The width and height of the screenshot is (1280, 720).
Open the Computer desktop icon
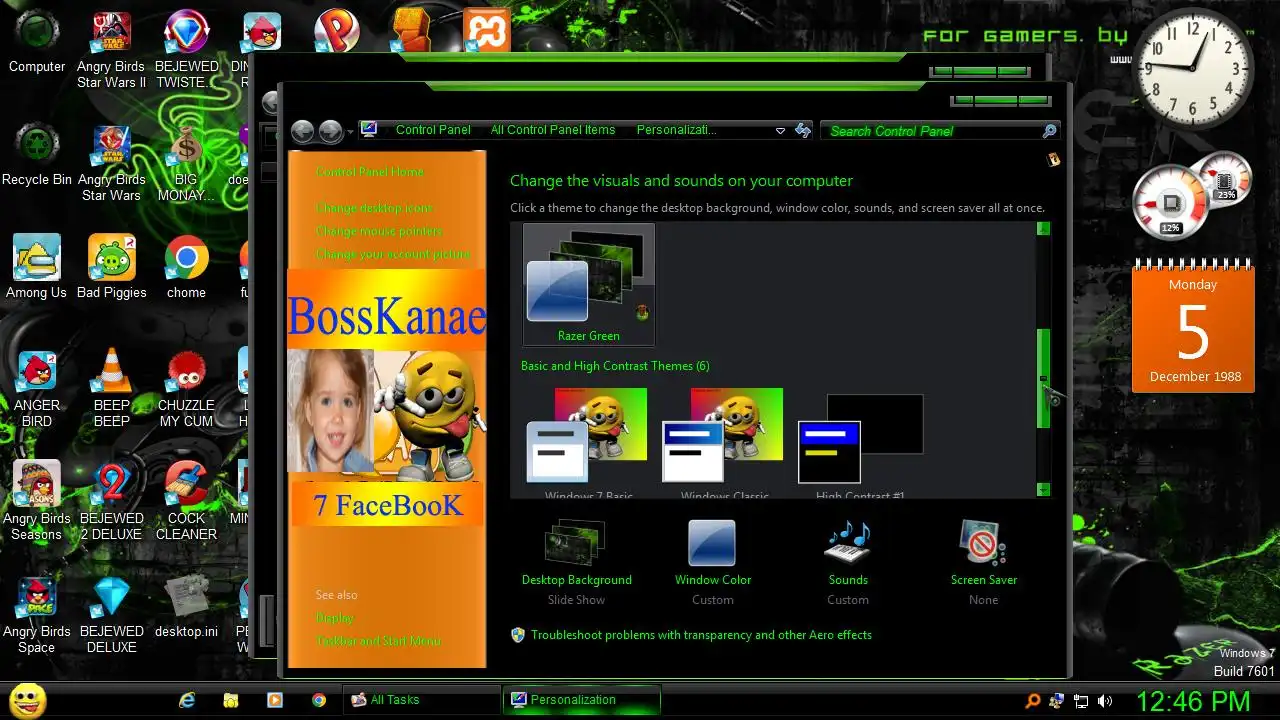(x=37, y=42)
